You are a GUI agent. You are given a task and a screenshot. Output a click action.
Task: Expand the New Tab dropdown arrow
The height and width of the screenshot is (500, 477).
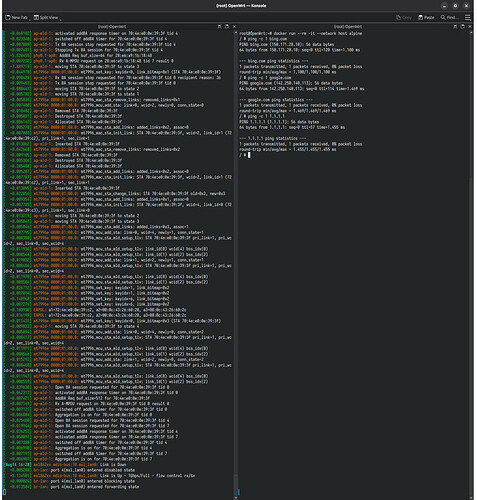(30, 19)
